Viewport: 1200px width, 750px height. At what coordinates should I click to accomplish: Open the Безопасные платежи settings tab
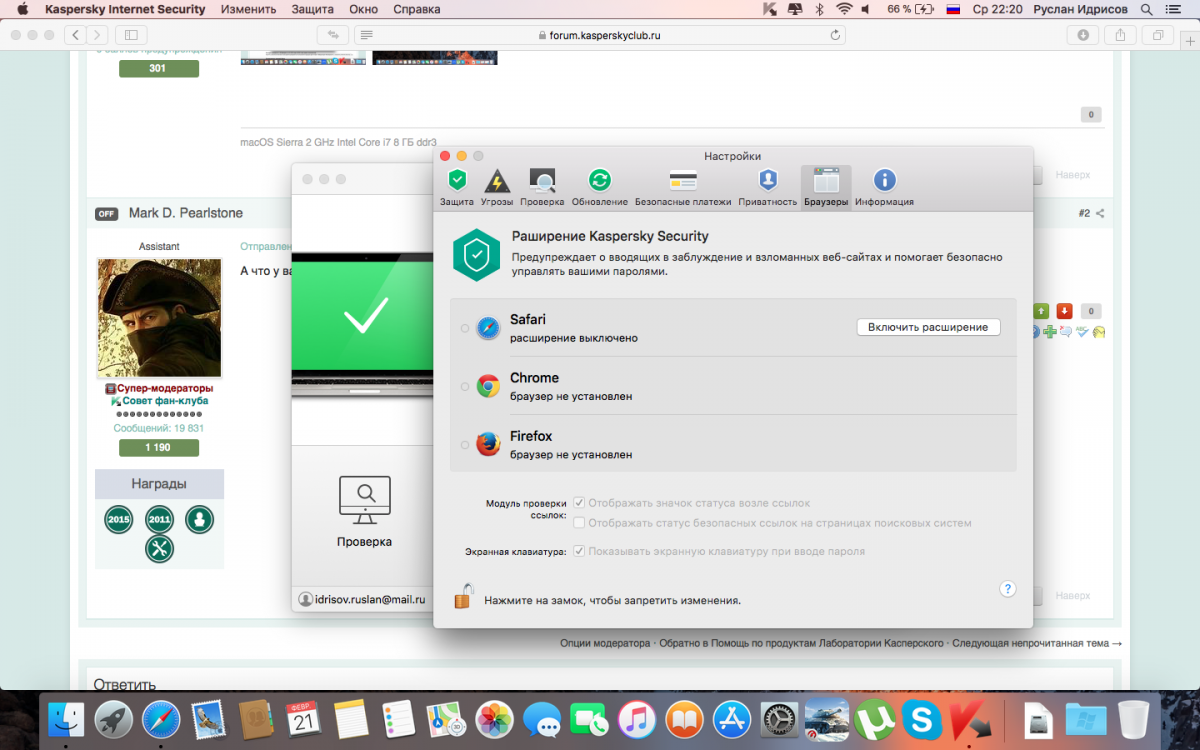pos(683,188)
